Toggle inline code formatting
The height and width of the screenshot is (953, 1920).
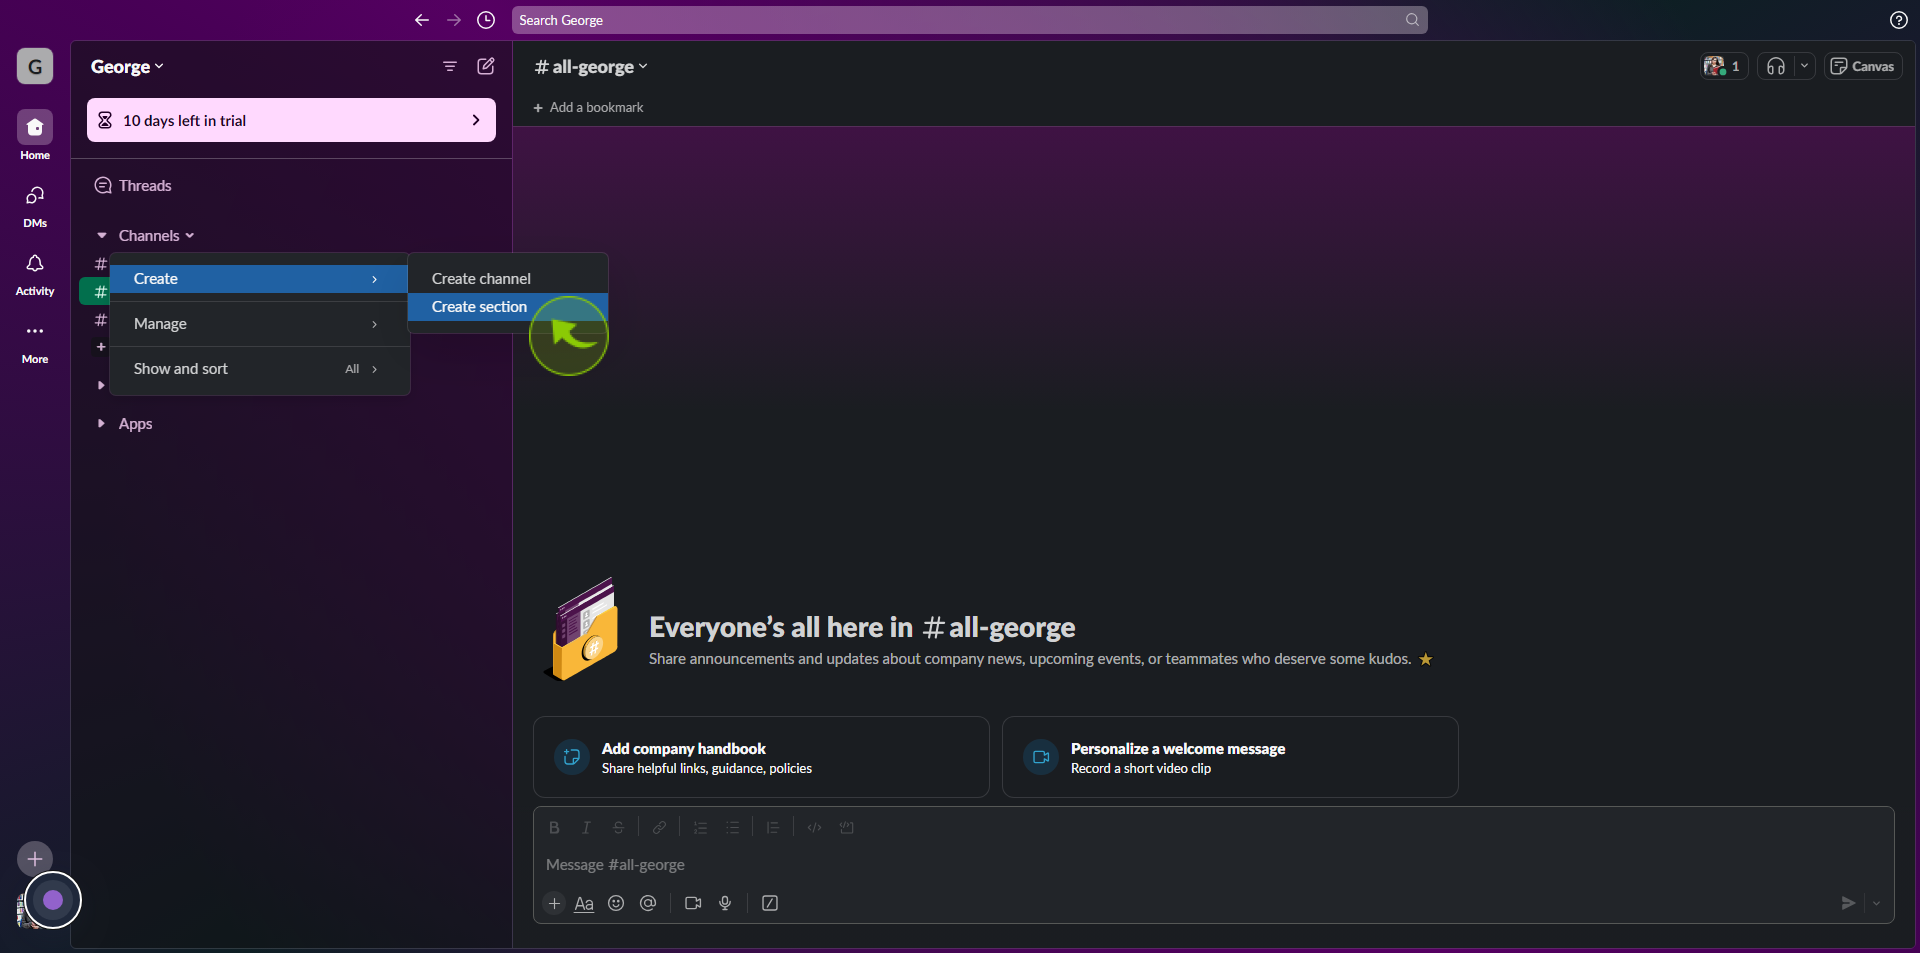pyautogui.click(x=814, y=828)
